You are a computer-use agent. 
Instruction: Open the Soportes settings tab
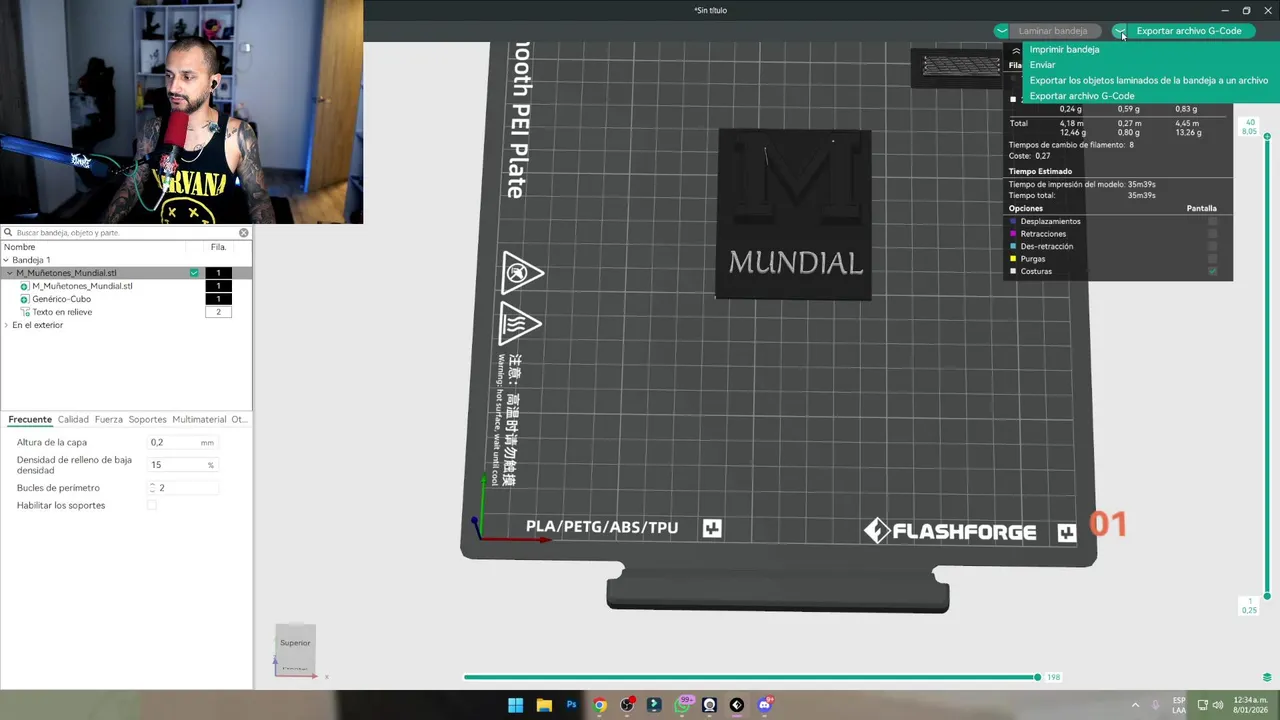(148, 419)
